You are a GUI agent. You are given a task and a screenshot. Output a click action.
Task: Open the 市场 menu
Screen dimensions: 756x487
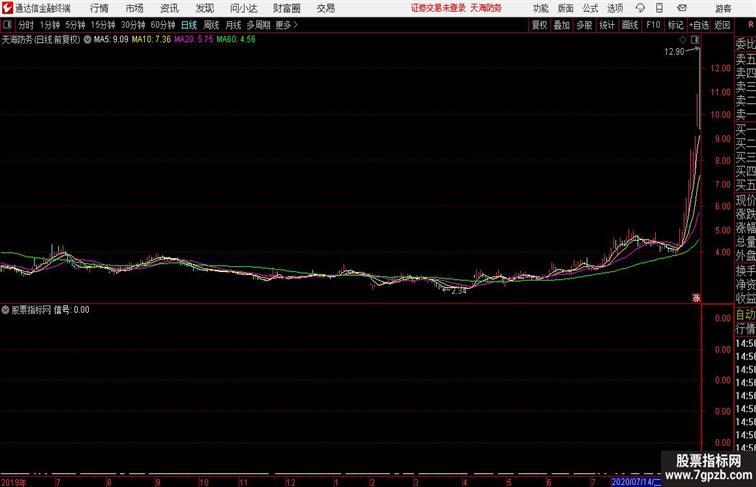click(135, 8)
